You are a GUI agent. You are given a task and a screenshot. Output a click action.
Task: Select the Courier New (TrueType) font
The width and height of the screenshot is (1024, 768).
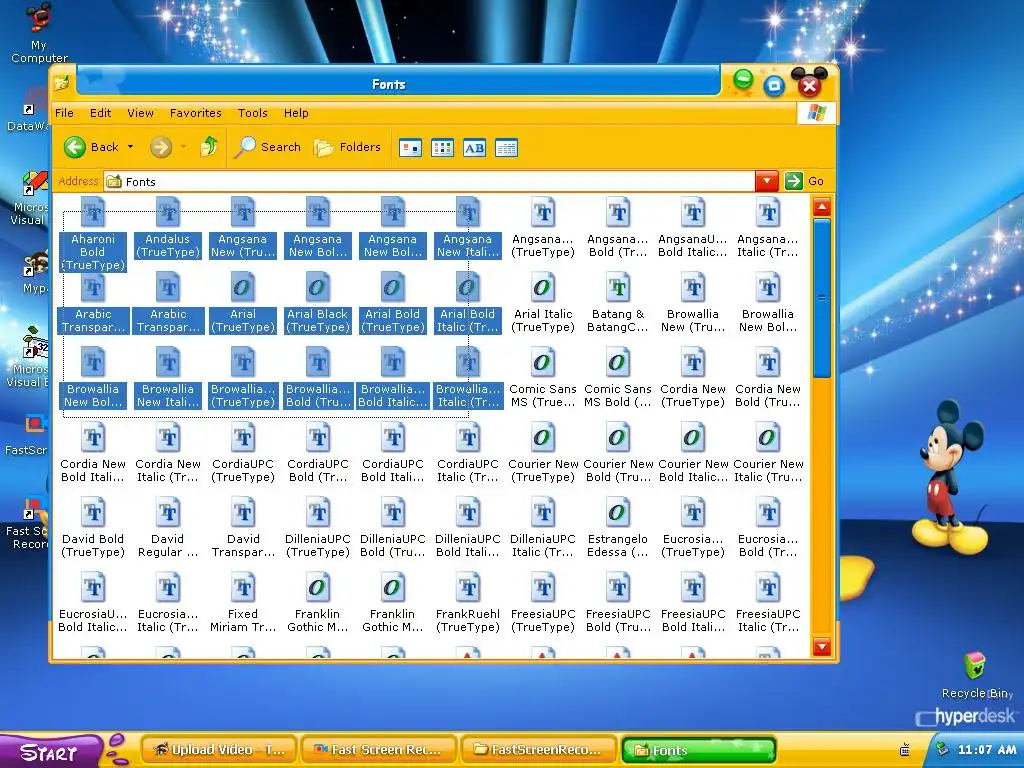(x=543, y=453)
